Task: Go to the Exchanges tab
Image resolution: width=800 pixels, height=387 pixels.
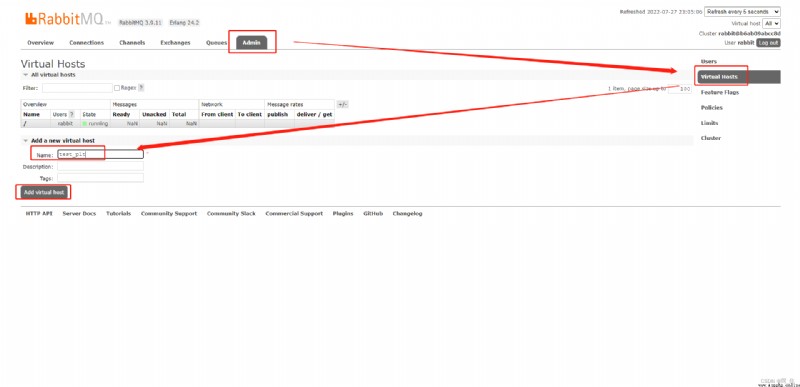Action: [175, 43]
